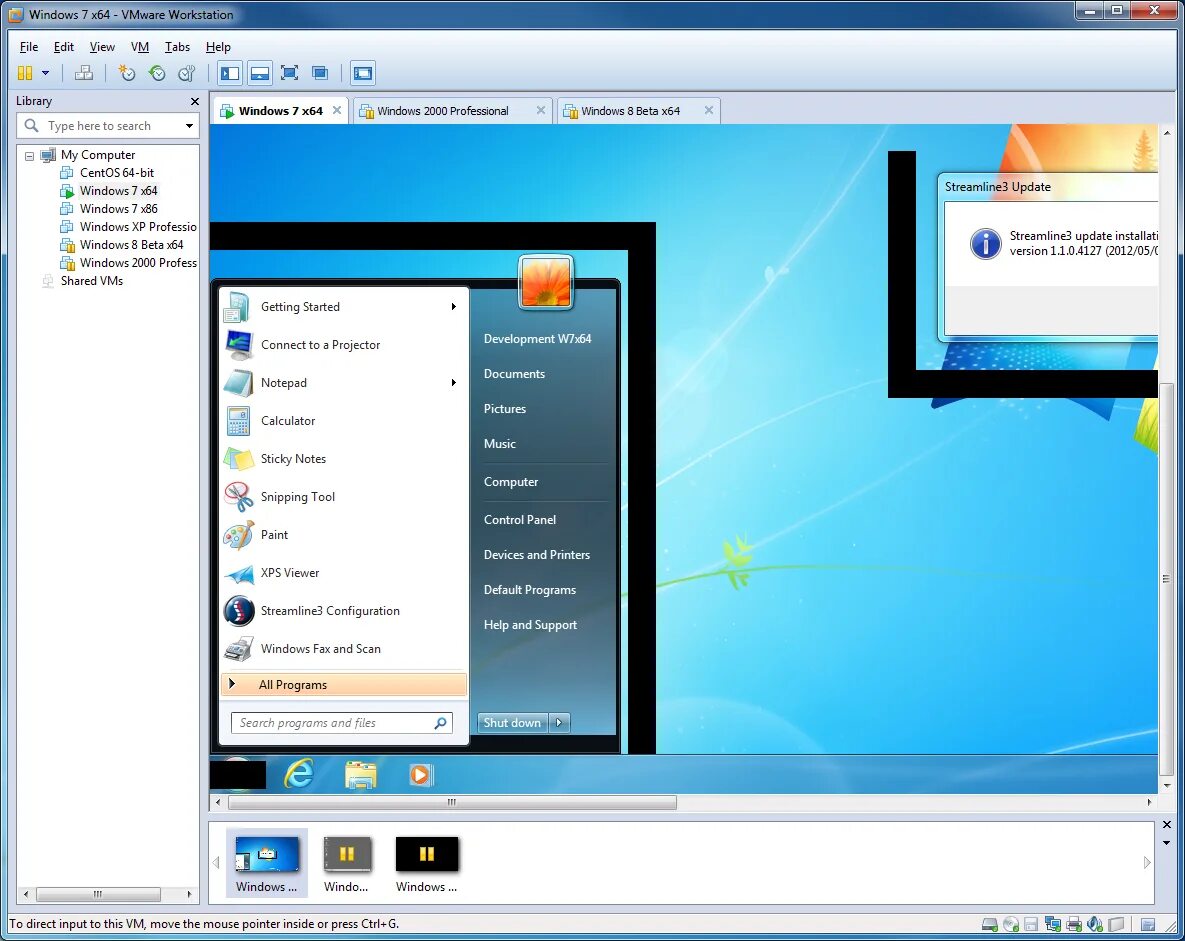Close the Library panel

(x=195, y=101)
